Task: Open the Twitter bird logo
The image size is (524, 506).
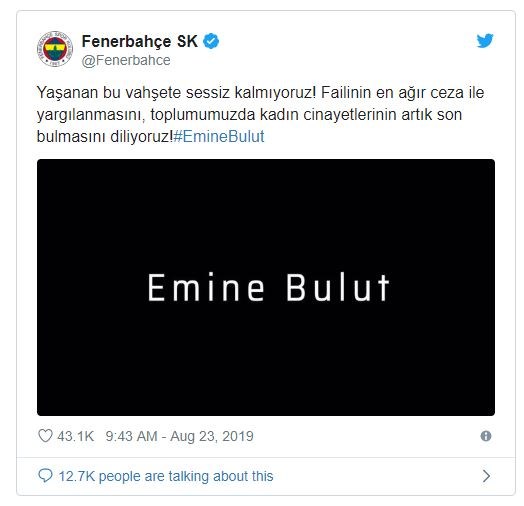Action: point(485,41)
